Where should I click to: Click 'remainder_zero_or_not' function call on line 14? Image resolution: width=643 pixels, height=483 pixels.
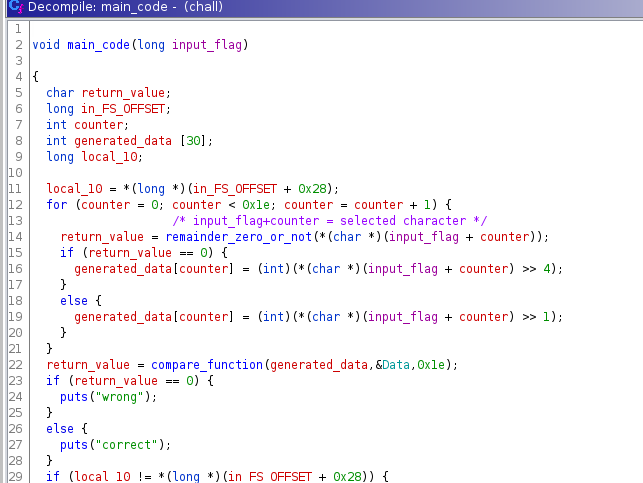(239, 237)
